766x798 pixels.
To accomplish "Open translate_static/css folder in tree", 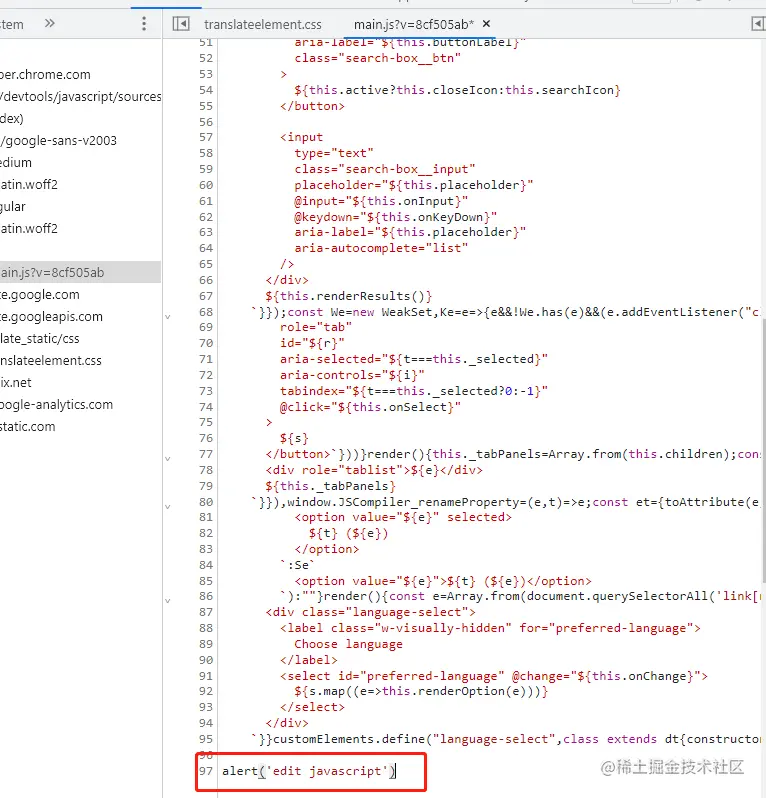I will [40, 338].
